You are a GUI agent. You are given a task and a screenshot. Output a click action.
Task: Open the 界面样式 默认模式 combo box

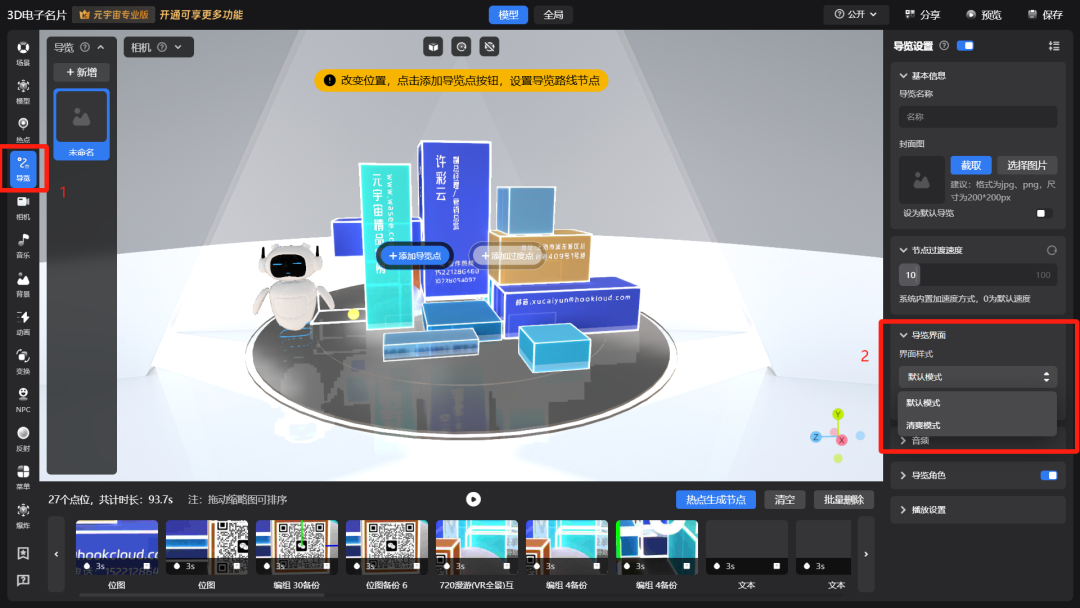click(977, 377)
